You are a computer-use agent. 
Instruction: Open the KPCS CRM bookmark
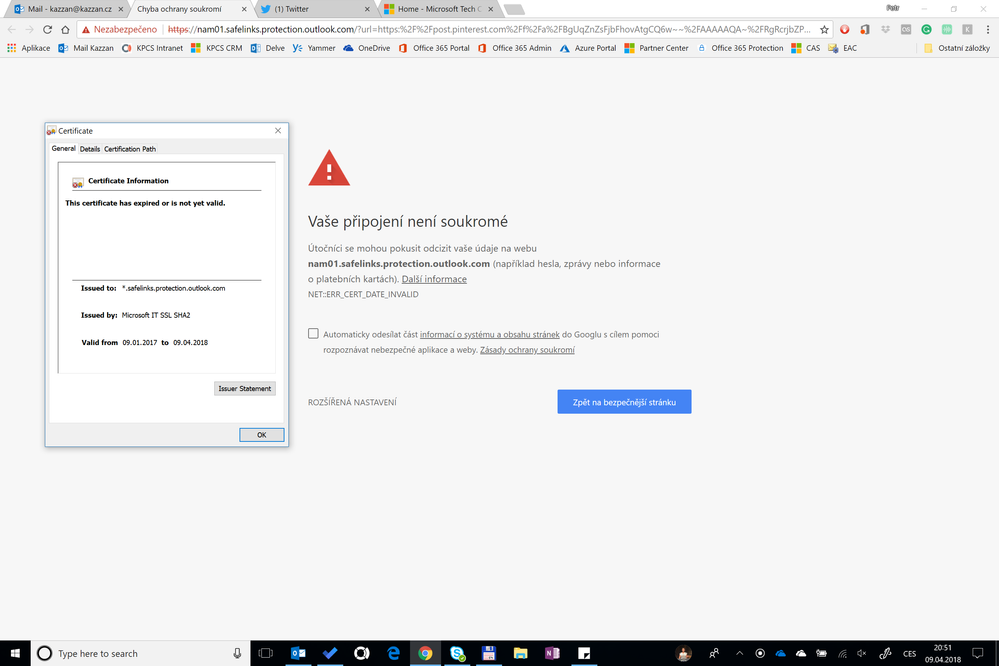click(x=217, y=48)
